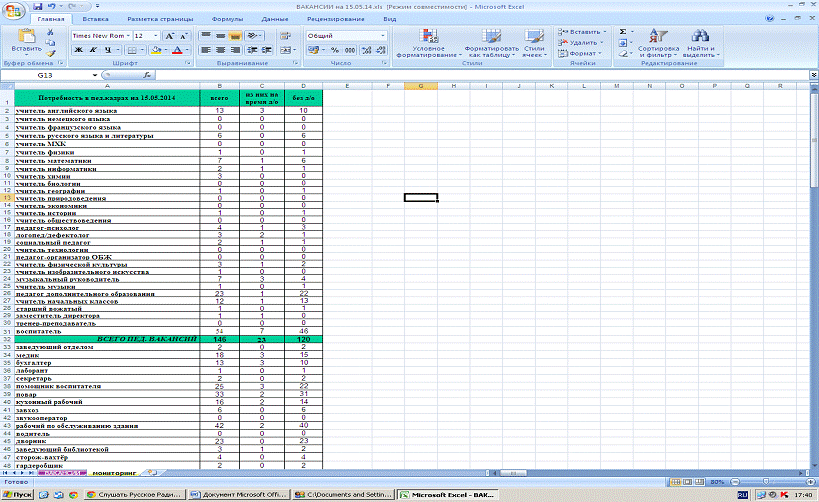Toggle center horizontal alignment

click(220, 49)
